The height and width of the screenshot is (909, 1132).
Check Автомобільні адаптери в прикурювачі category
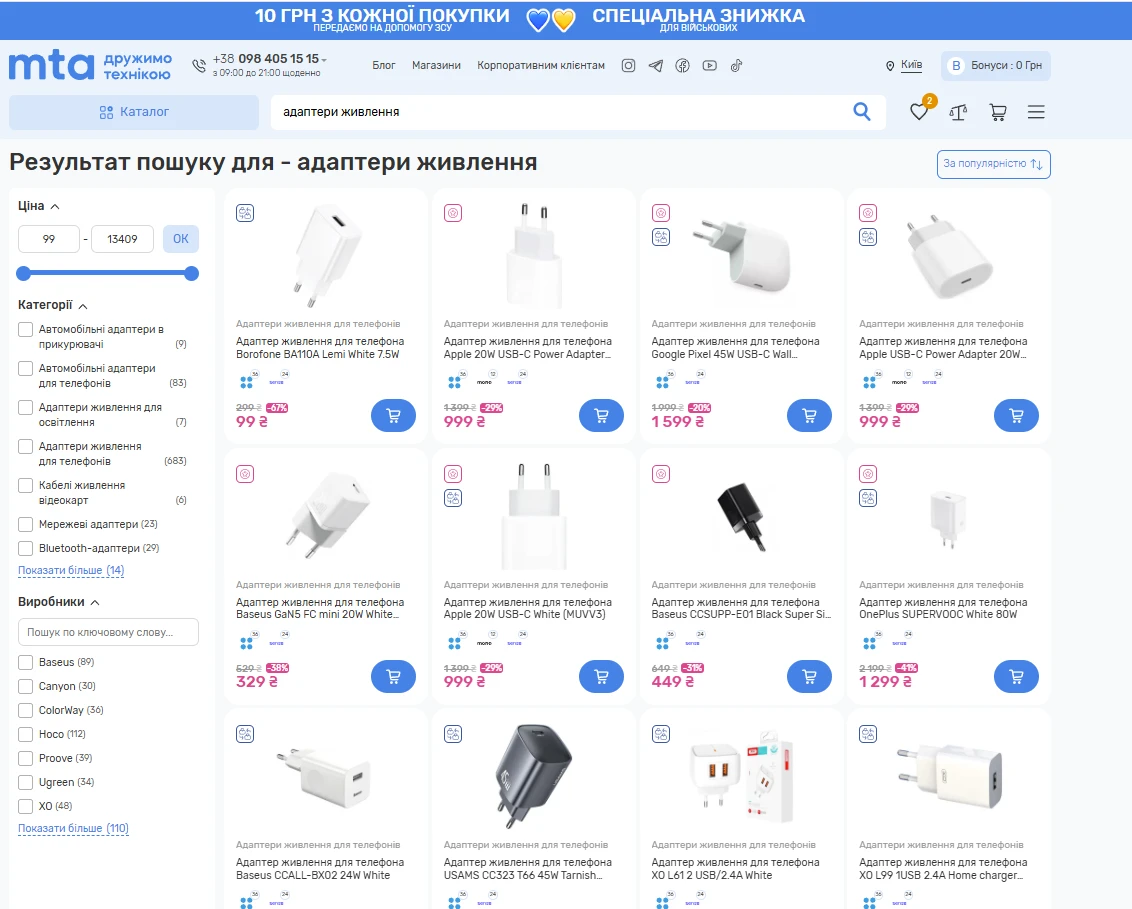coord(25,329)
